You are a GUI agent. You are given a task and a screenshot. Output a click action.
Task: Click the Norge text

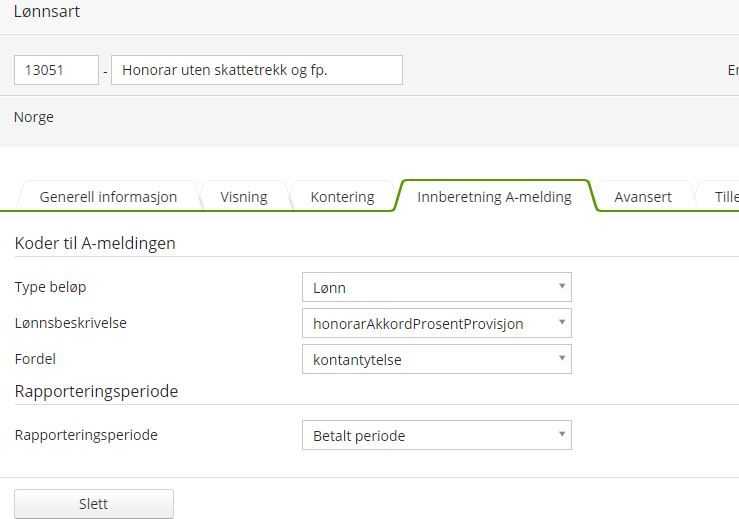[x=33, y=117]
